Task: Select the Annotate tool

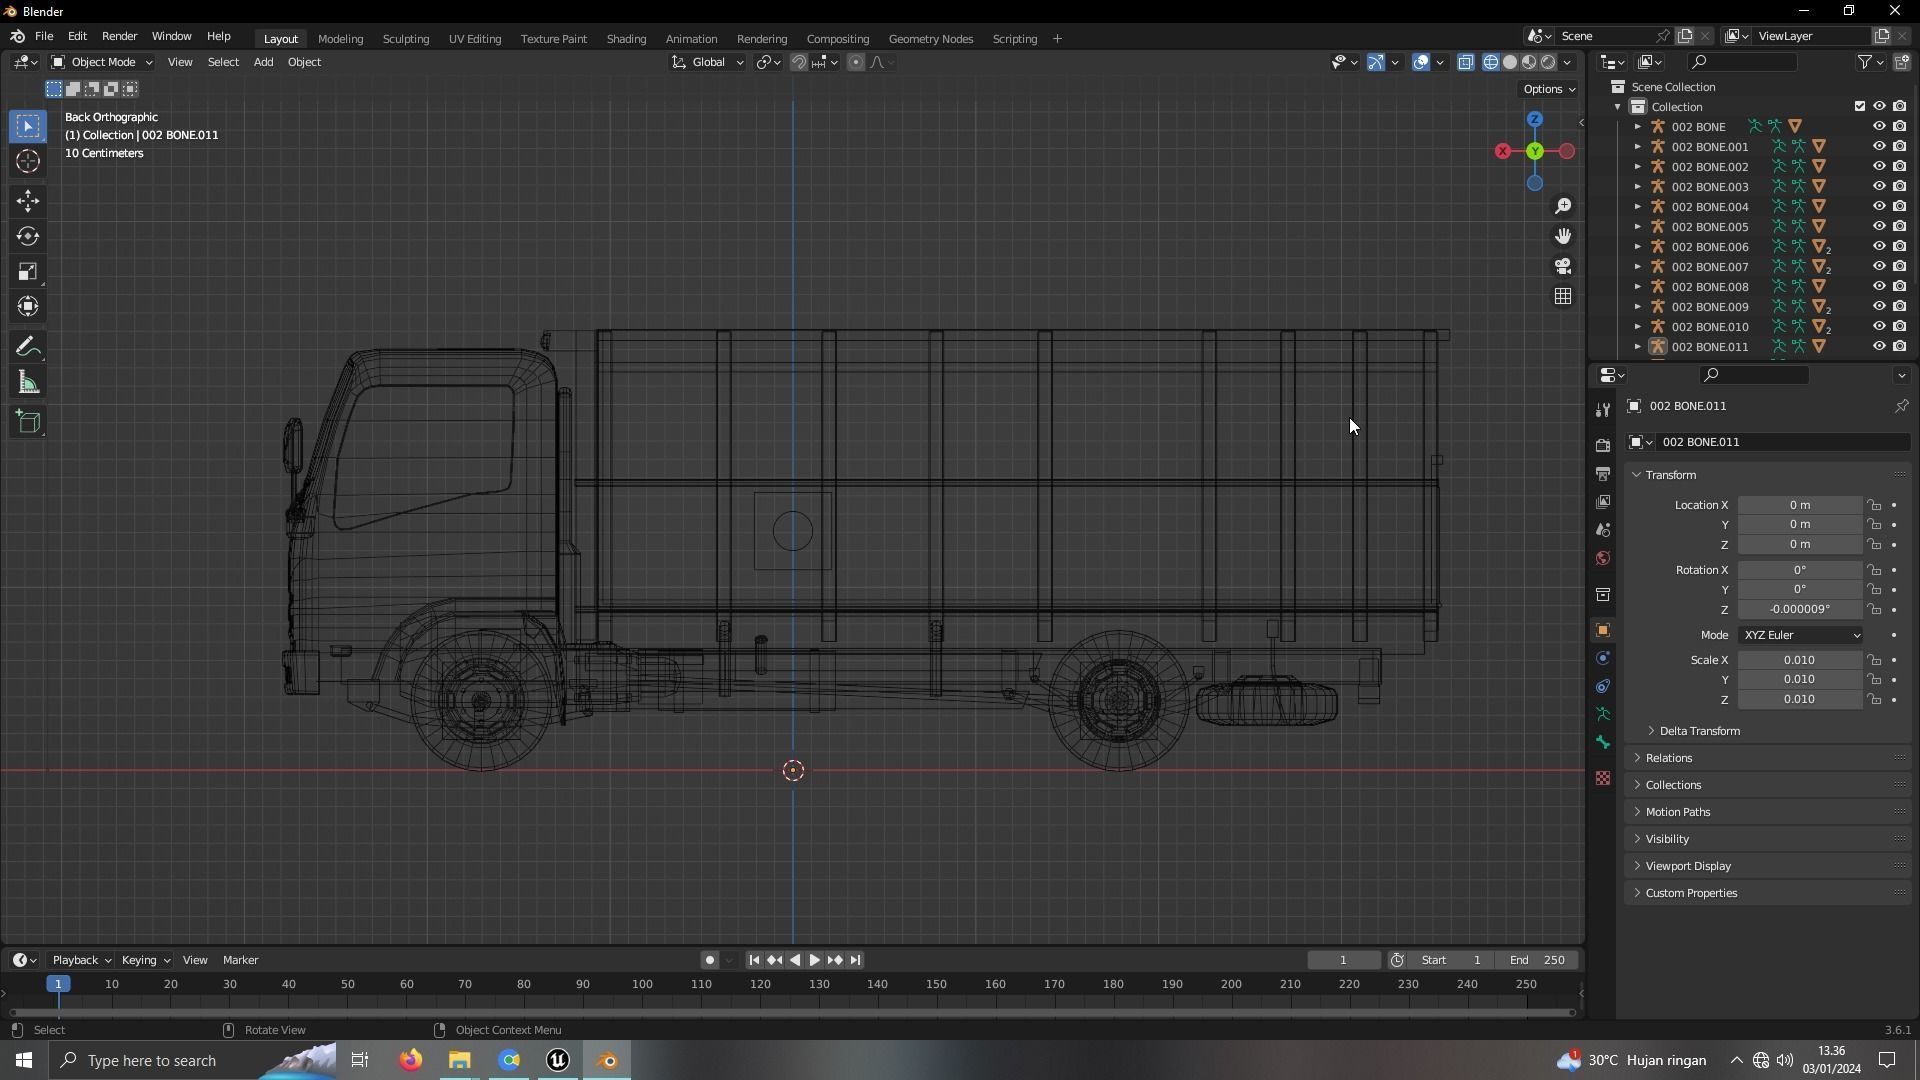Action: coord(28,347)
